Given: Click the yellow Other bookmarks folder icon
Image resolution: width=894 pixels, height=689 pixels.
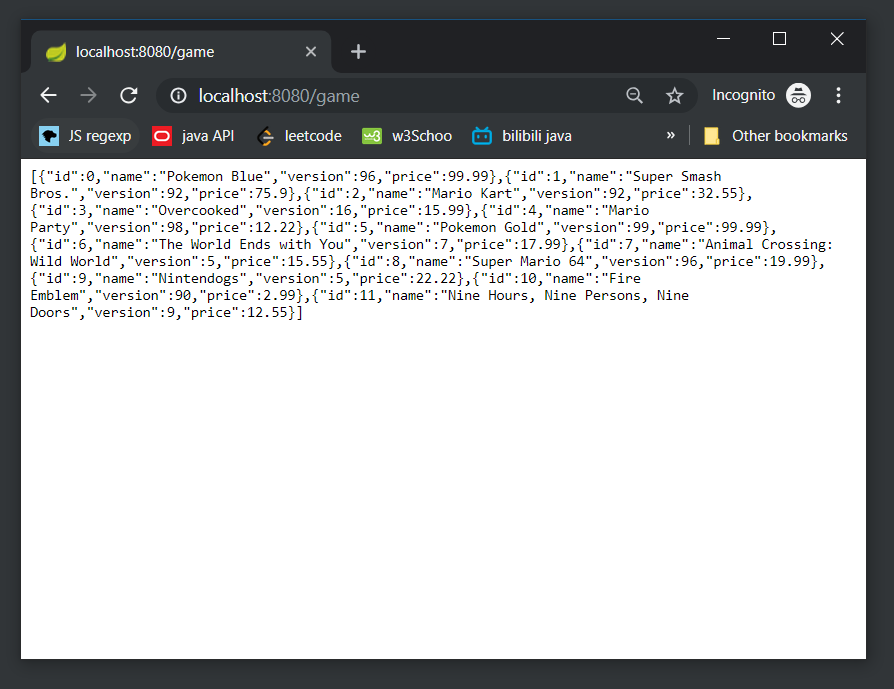Looking at the screenshot, I should click(712, 136).
